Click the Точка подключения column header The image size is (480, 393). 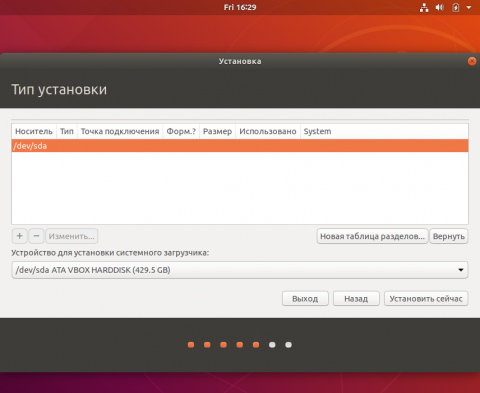pos(120,131)
